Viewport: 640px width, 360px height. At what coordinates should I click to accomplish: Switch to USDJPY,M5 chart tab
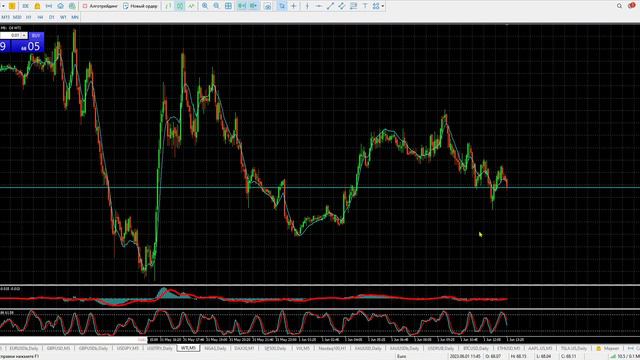click(127, 348)
